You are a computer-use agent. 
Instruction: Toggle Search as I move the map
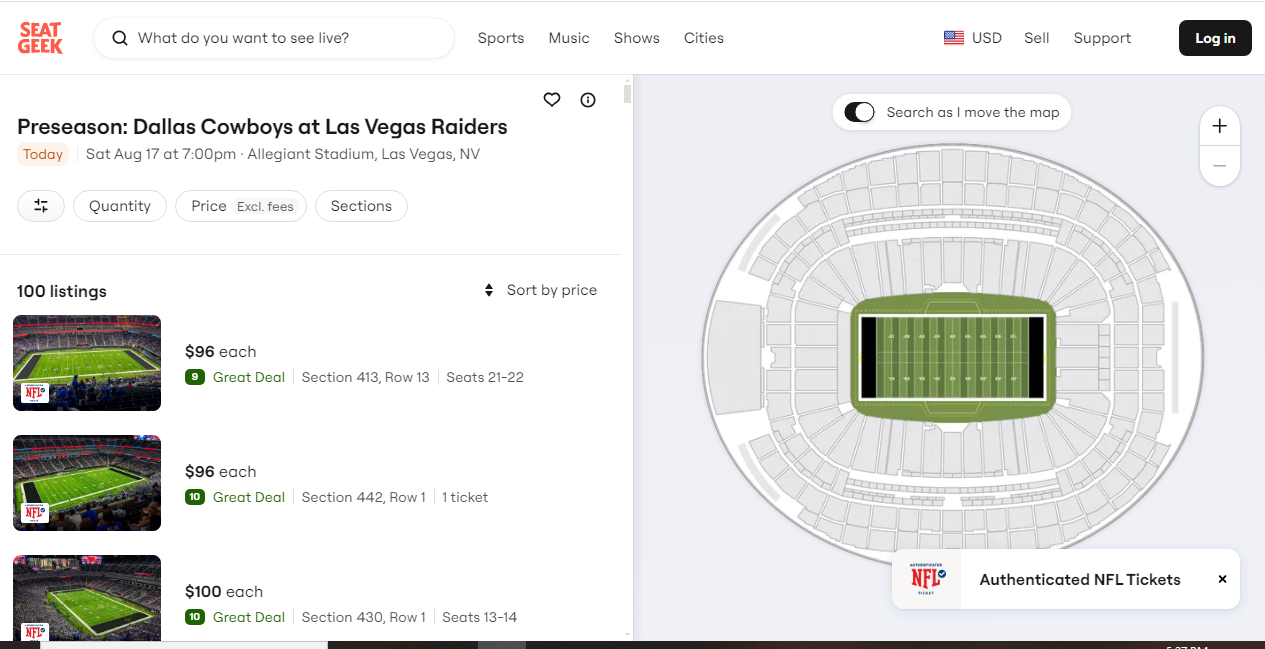pos(859,112)
